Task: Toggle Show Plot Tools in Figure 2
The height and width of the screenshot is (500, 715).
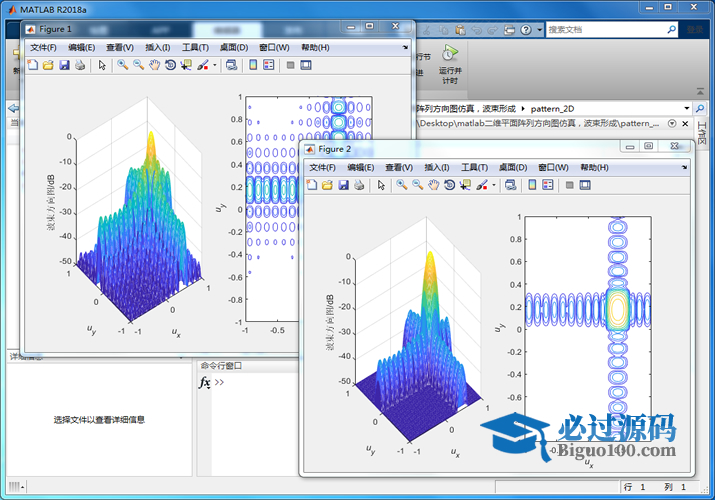Action: point(585,185)
